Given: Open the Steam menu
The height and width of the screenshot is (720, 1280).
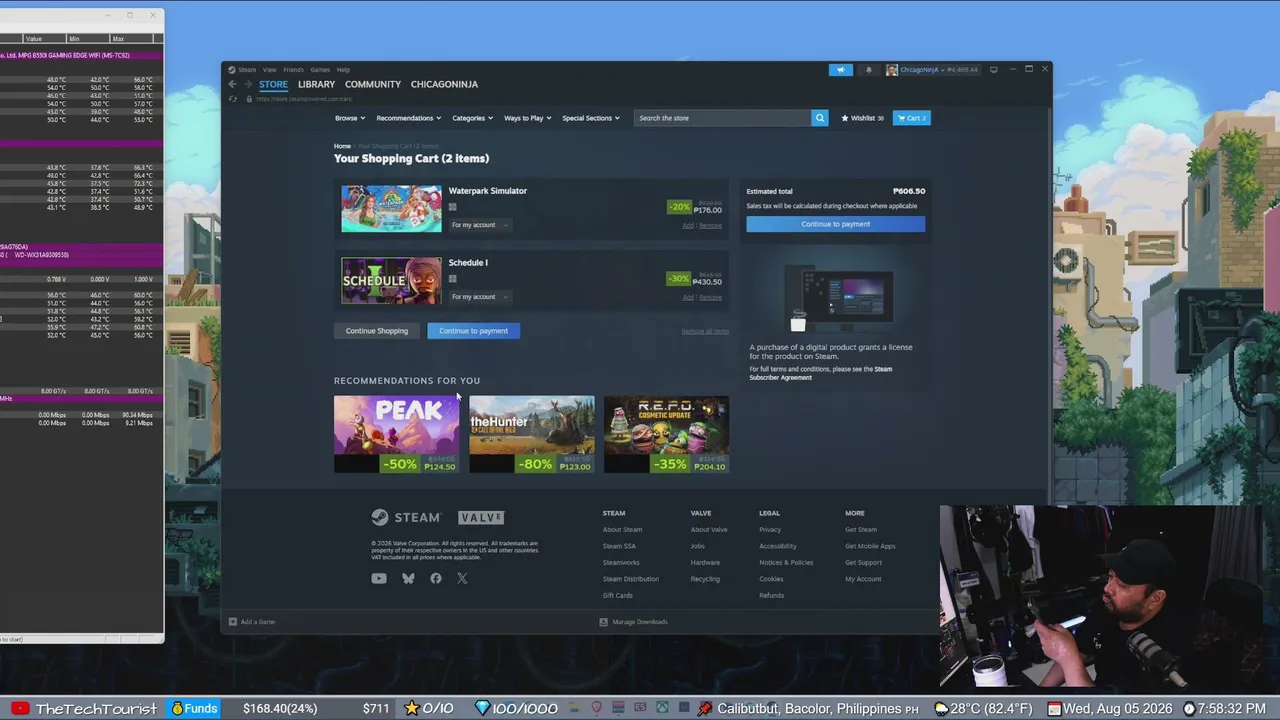Looking at the screenshot, I should click(x=247, y=70).
